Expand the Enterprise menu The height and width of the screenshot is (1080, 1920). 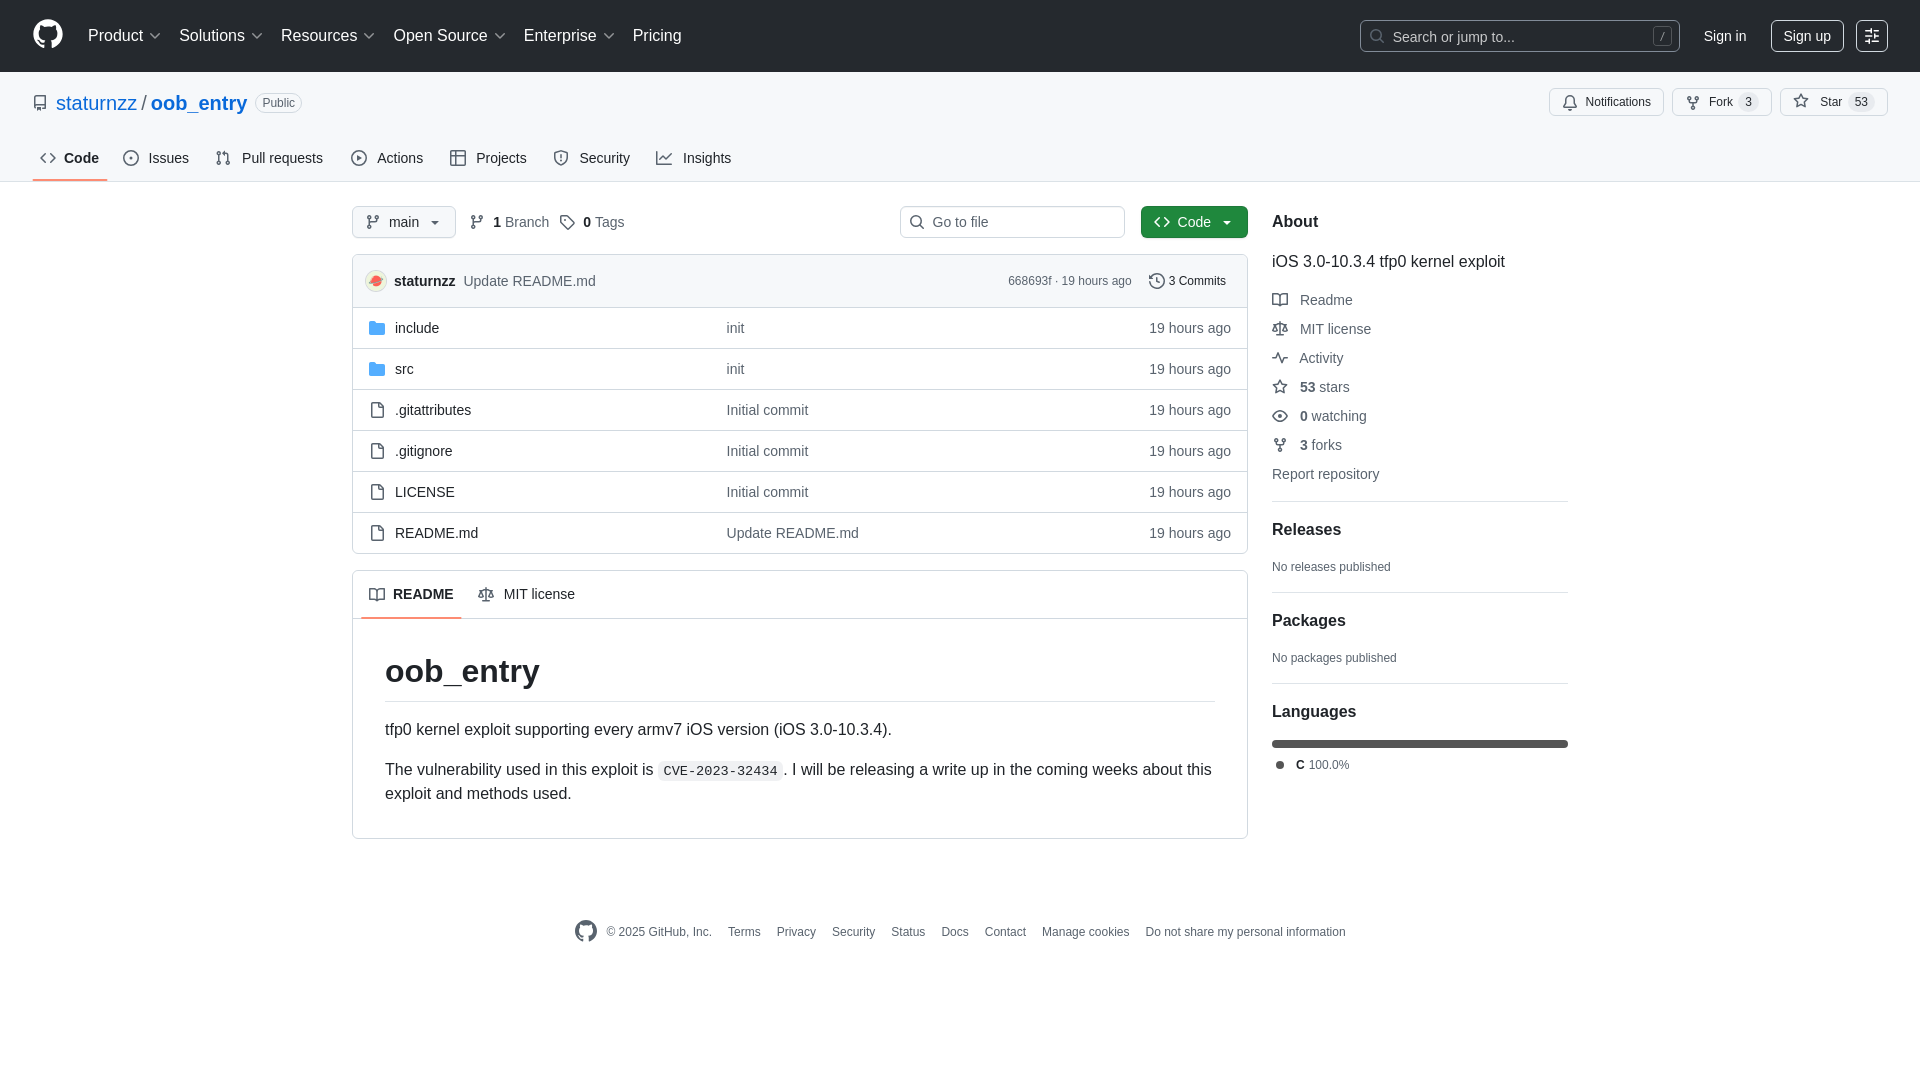coord(569,36)
